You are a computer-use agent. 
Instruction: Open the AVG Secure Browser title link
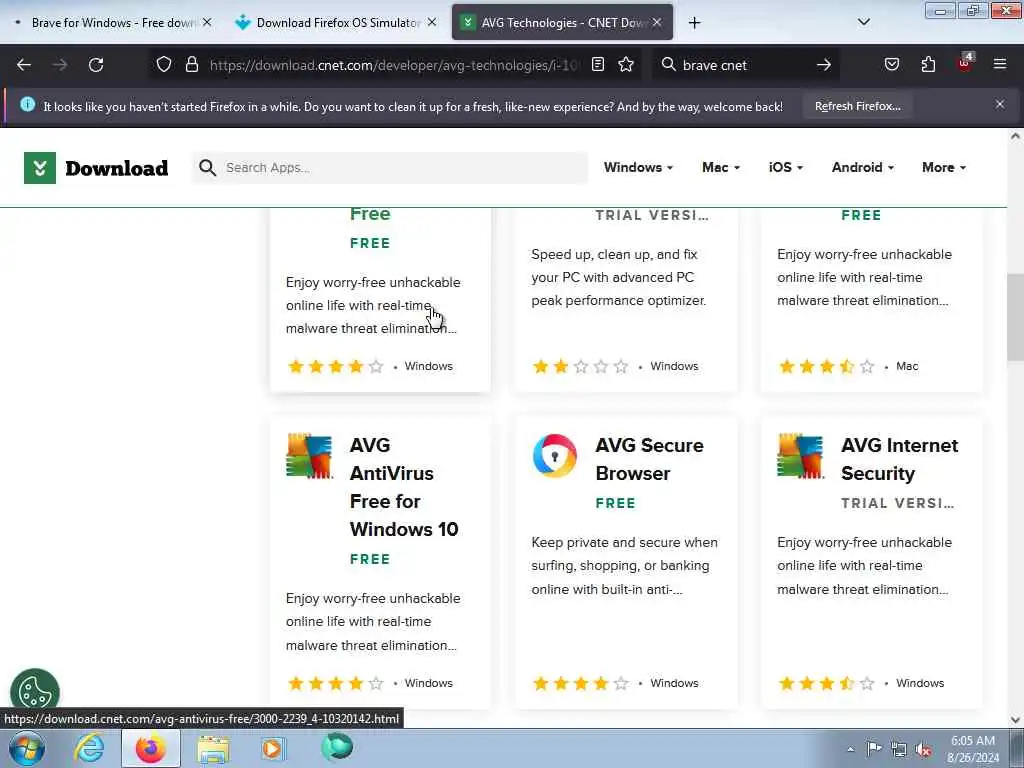point(649,459)
